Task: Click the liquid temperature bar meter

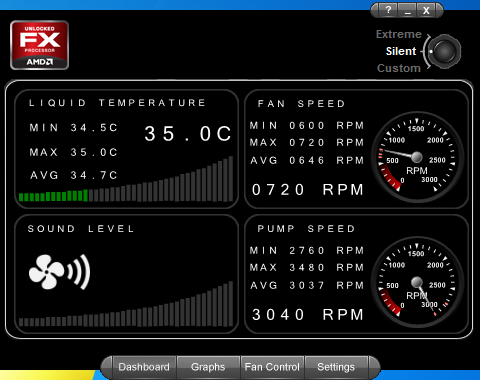Action: [126, 179]
